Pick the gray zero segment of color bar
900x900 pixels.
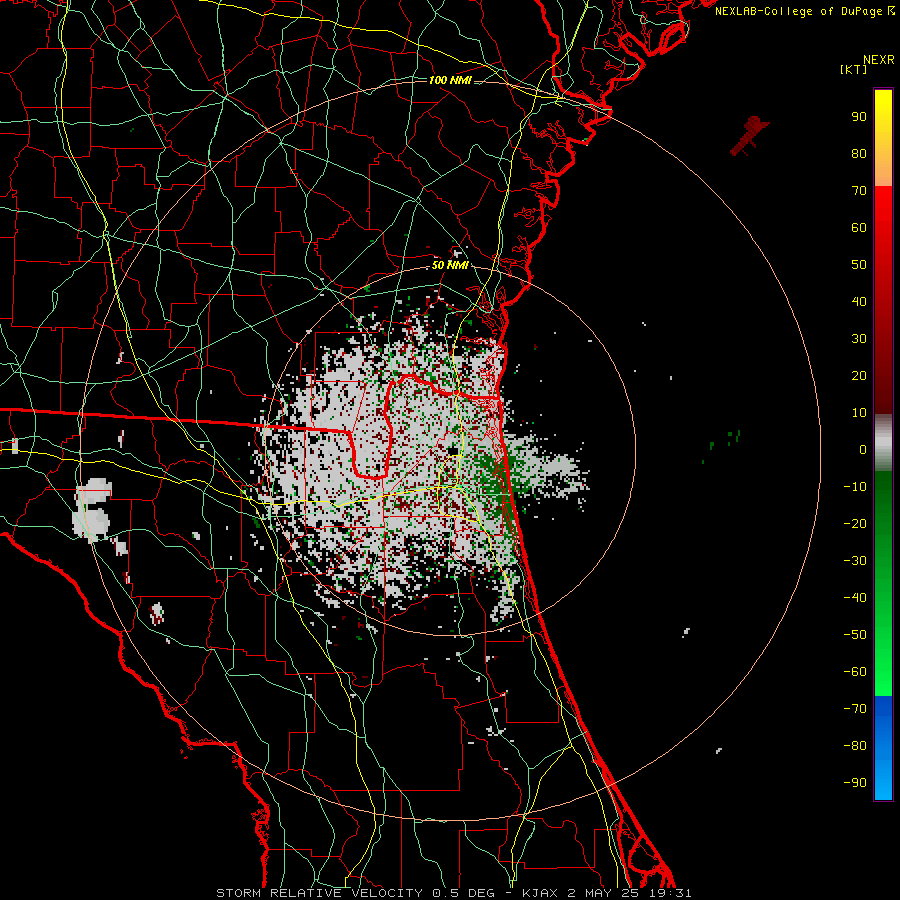click(x=883, y=443)
